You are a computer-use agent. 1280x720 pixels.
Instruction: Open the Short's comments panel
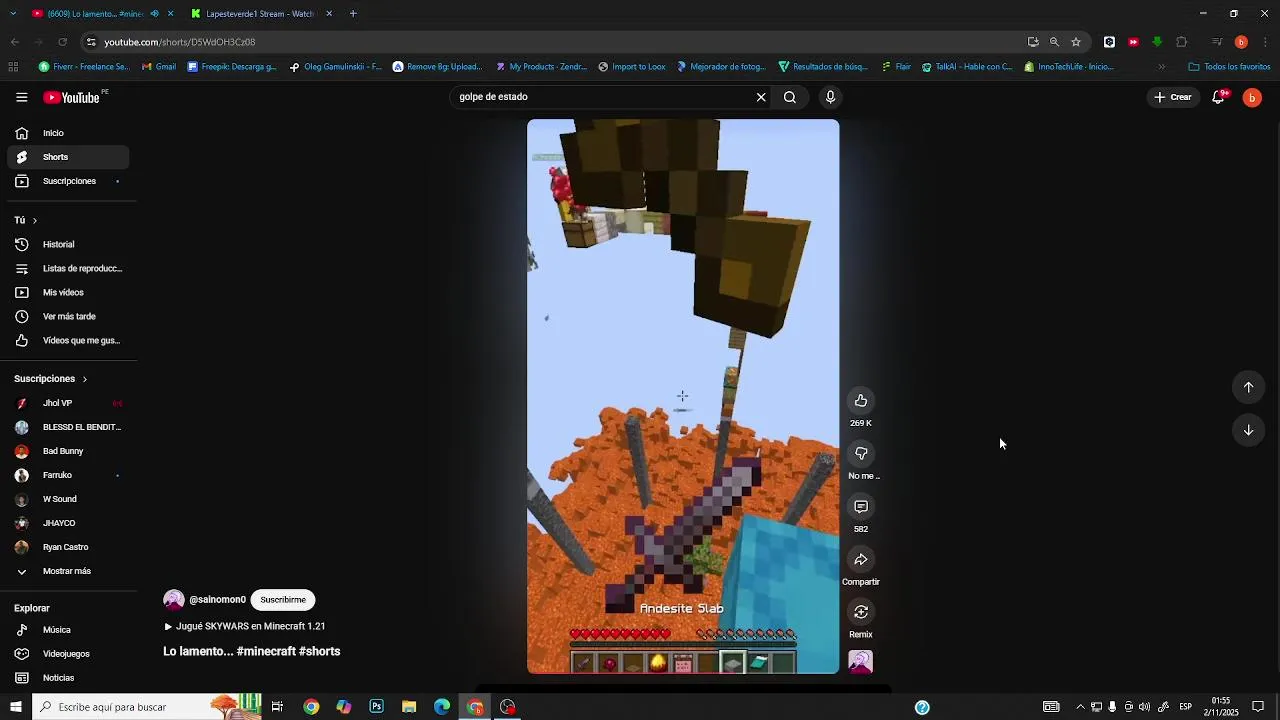(861, 507)
